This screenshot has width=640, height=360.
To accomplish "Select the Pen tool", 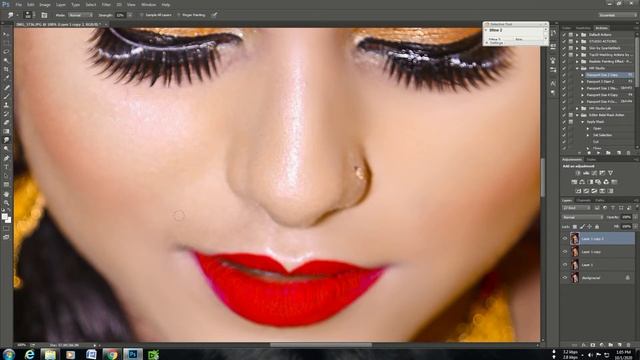I will [x=6, y=158].
